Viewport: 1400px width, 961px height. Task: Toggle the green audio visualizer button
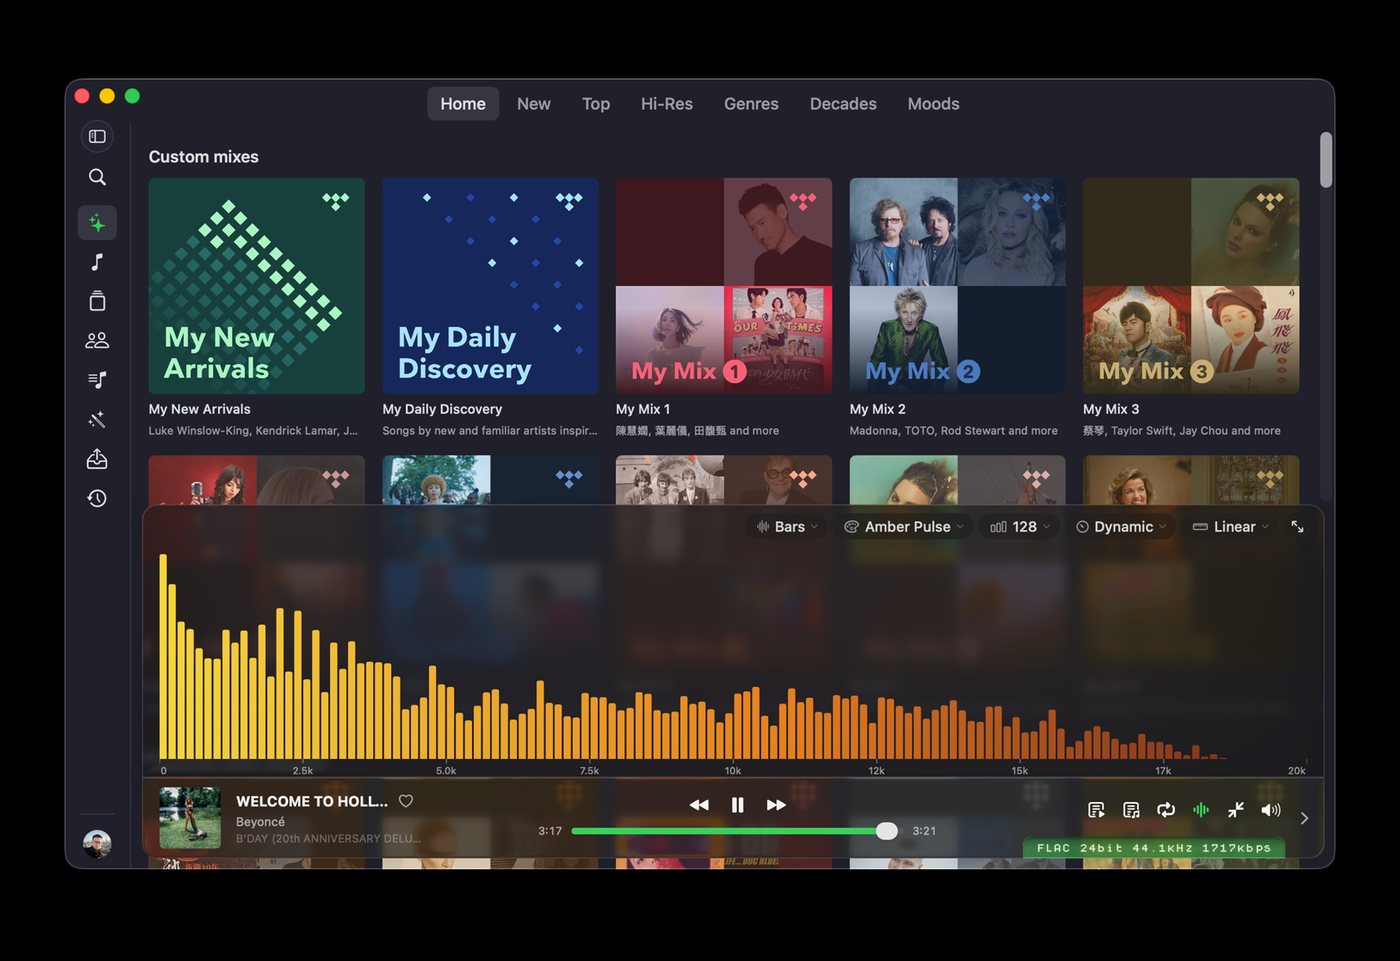coord(1201,810)
